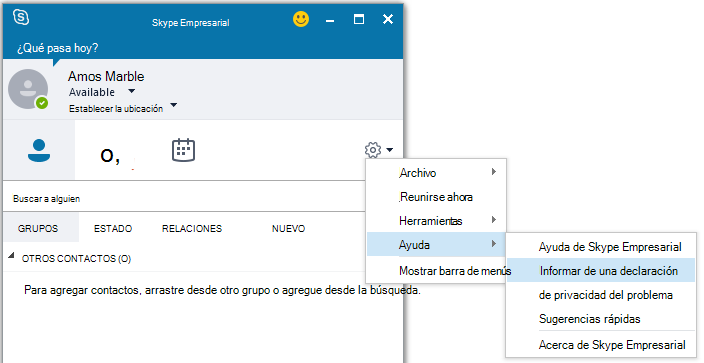Select de privacidad del problema entry
Screen dimensions: 704x363
(x=601, y=295)
